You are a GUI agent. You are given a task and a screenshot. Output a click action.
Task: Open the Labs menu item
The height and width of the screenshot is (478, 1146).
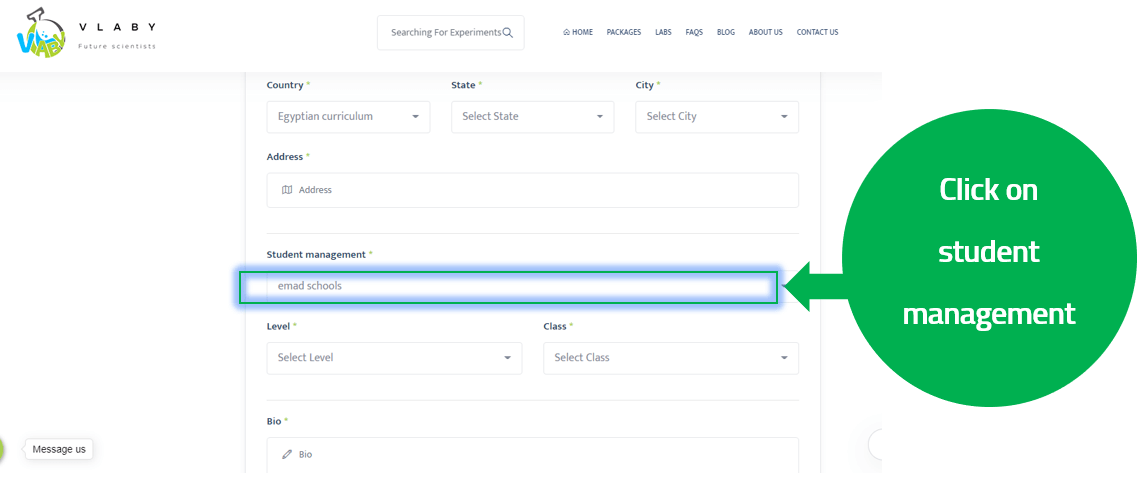[x=663, y=32]
